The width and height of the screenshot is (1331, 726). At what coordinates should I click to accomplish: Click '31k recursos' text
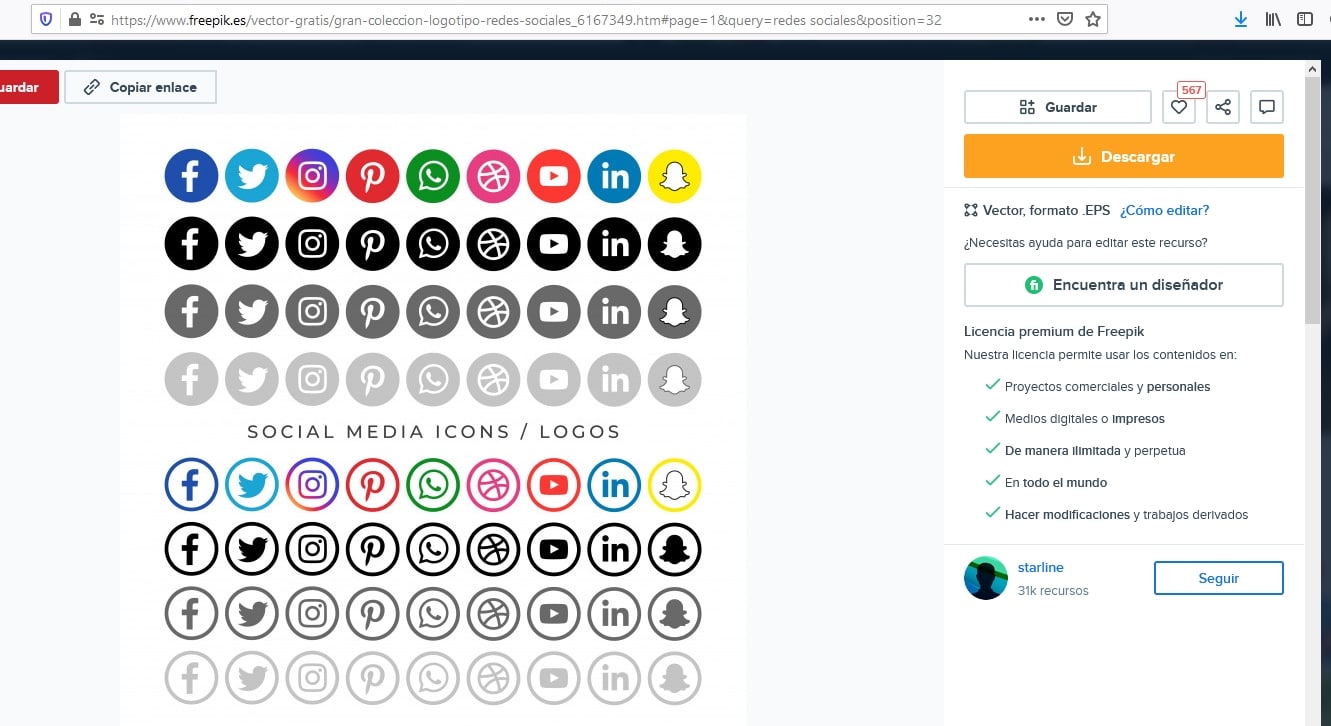1052,591
